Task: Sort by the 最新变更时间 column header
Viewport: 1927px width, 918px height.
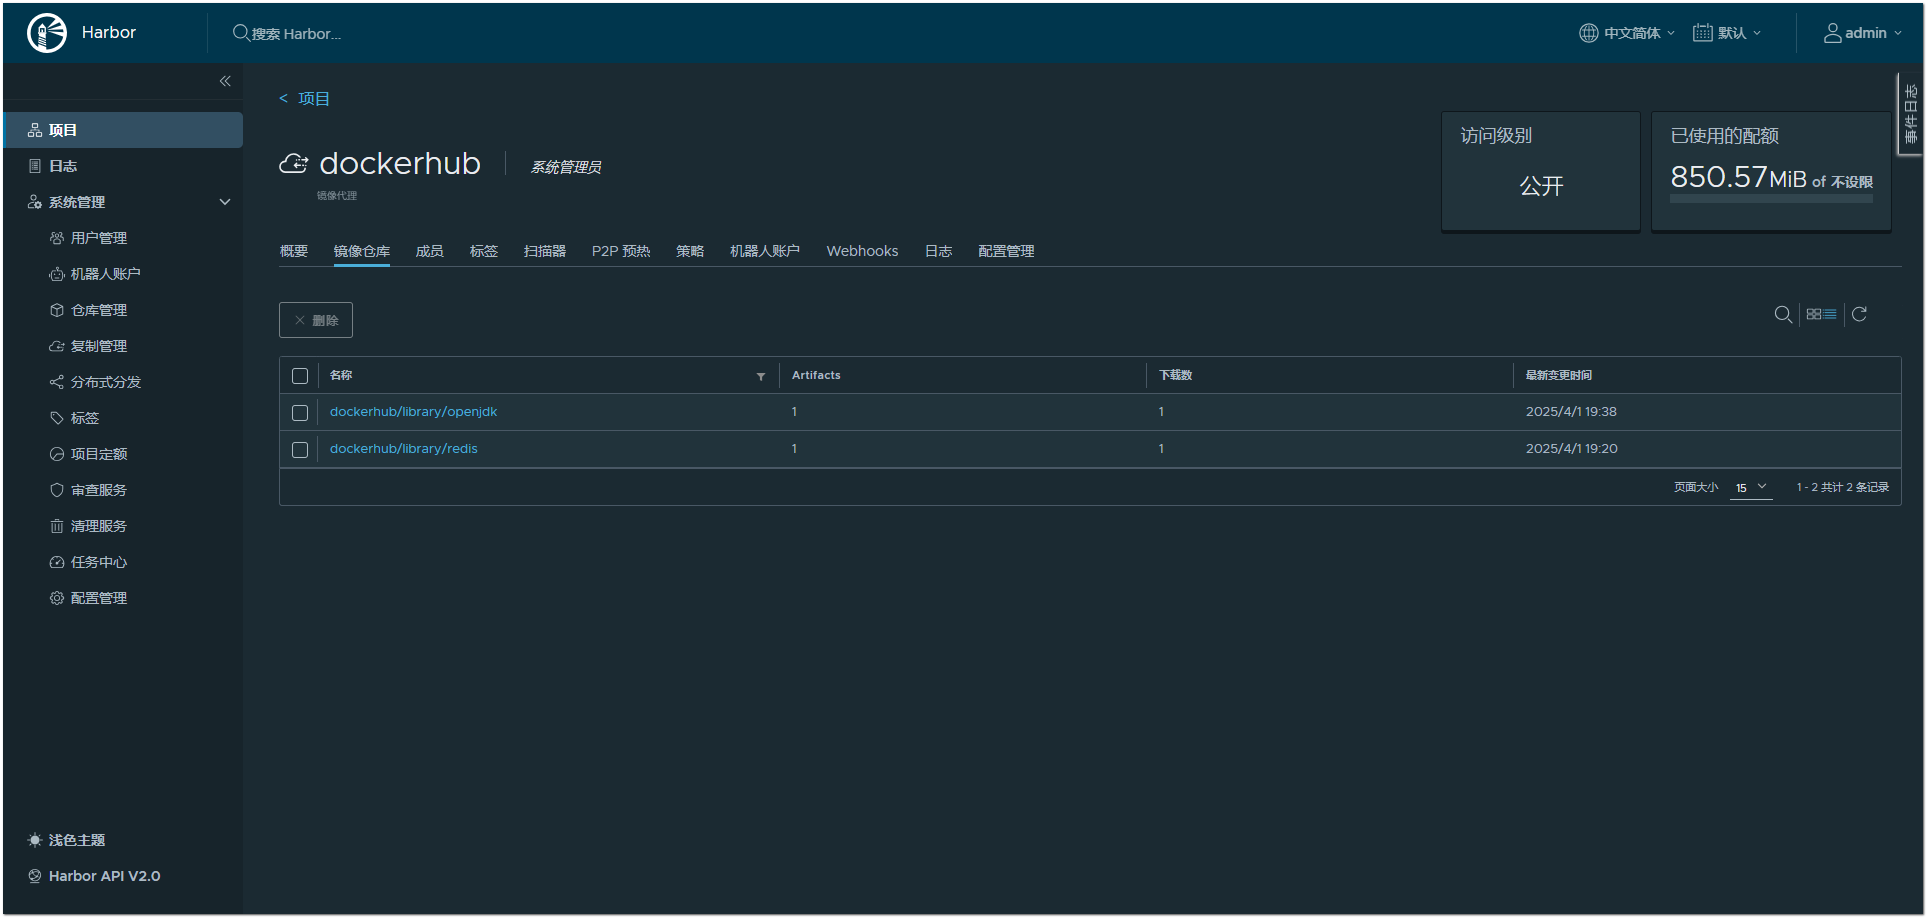Action: tap(1558, 376)
